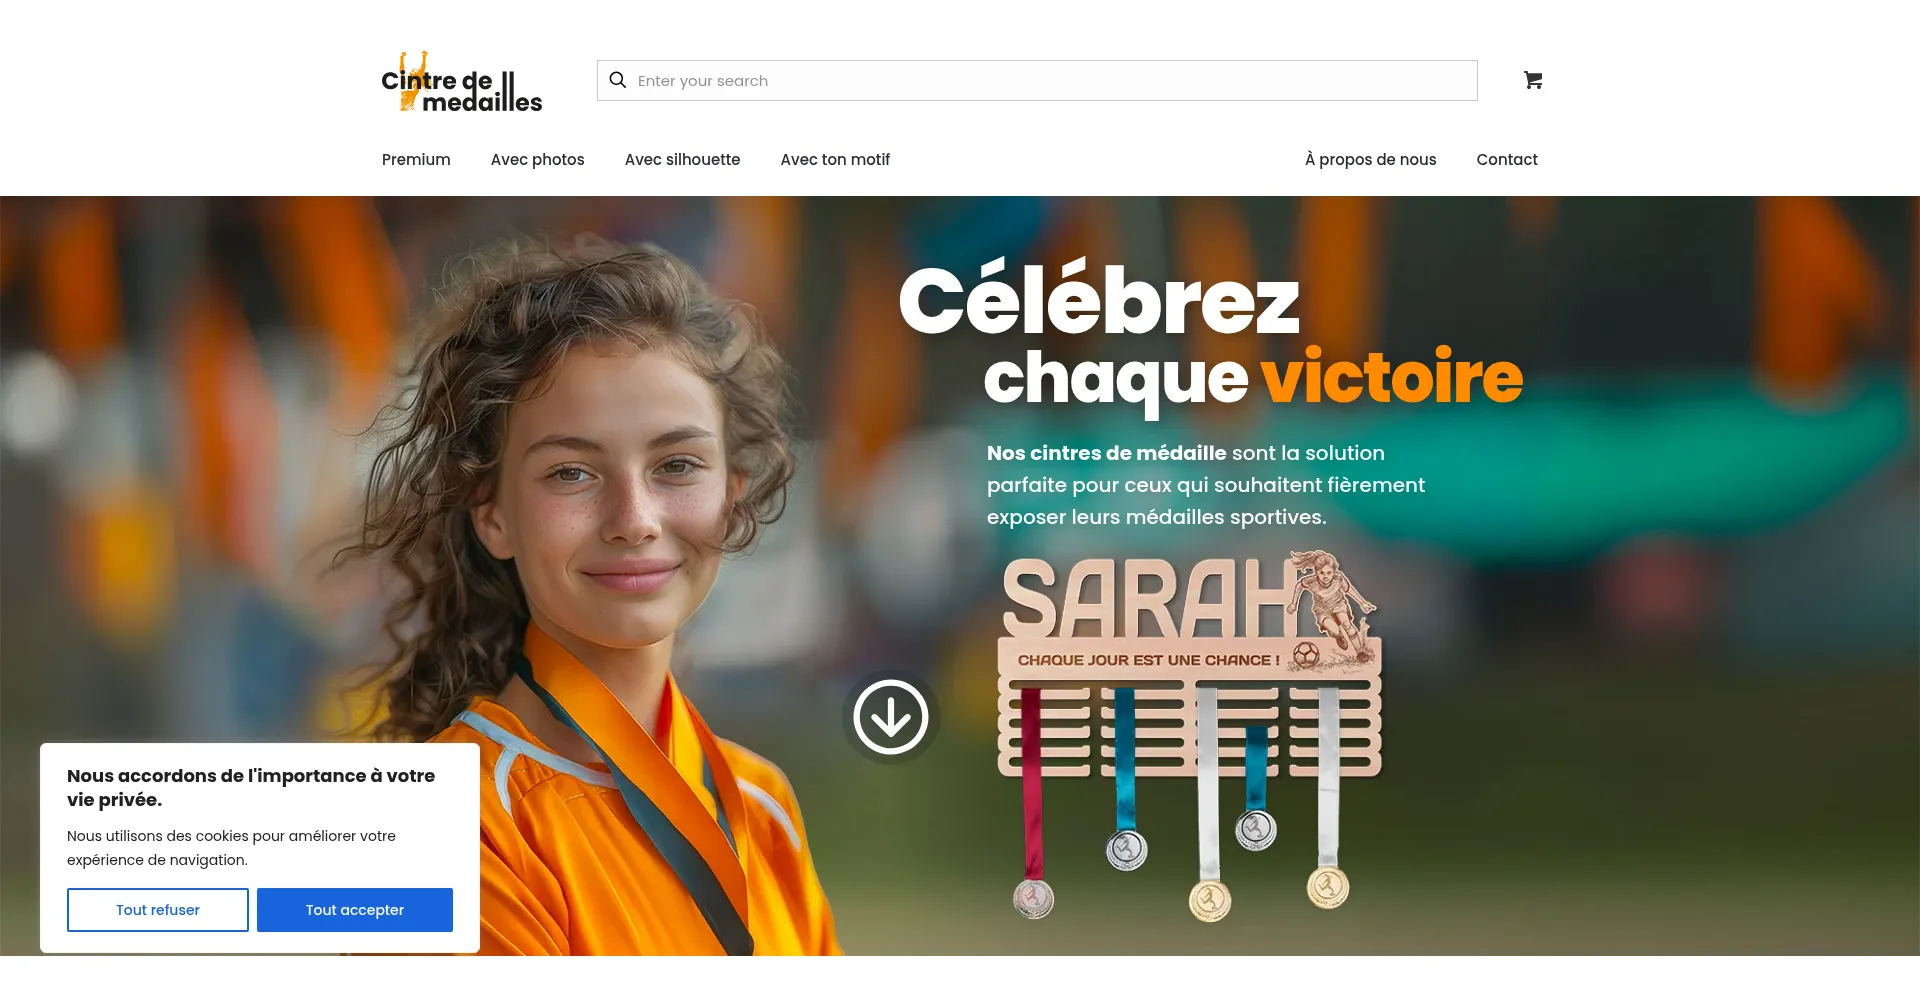Click the soccer ball emblem on hanger
Image resolution: width=1920 pixels, height=993 pixels.
point(1305,656)
